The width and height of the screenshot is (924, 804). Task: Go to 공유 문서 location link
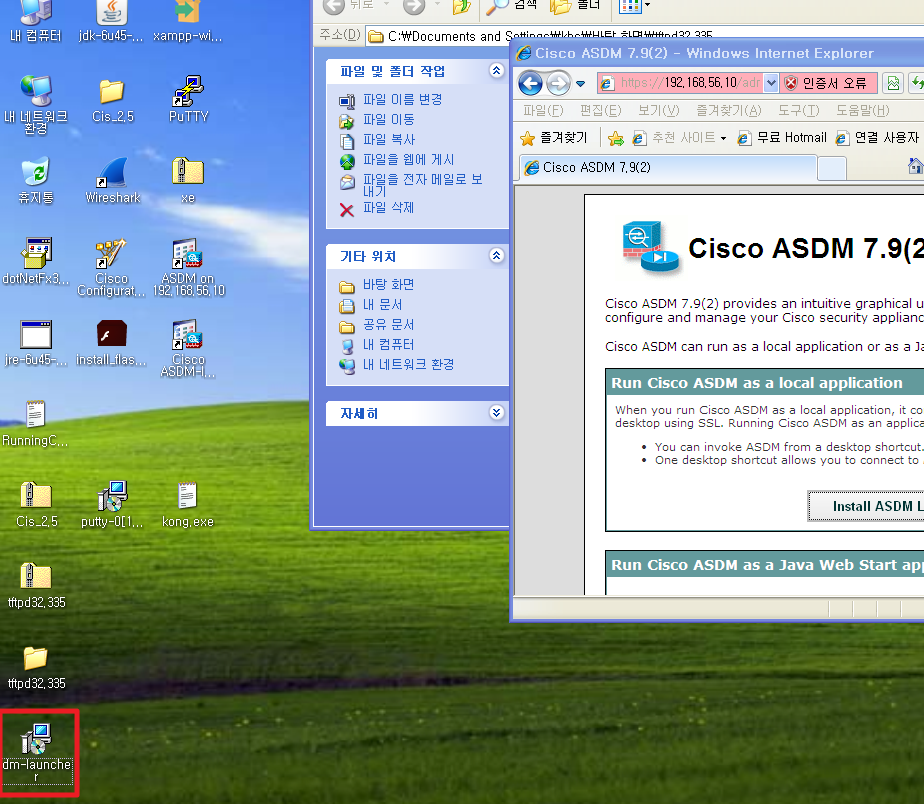pyautogui.click(x=388, y=325)
